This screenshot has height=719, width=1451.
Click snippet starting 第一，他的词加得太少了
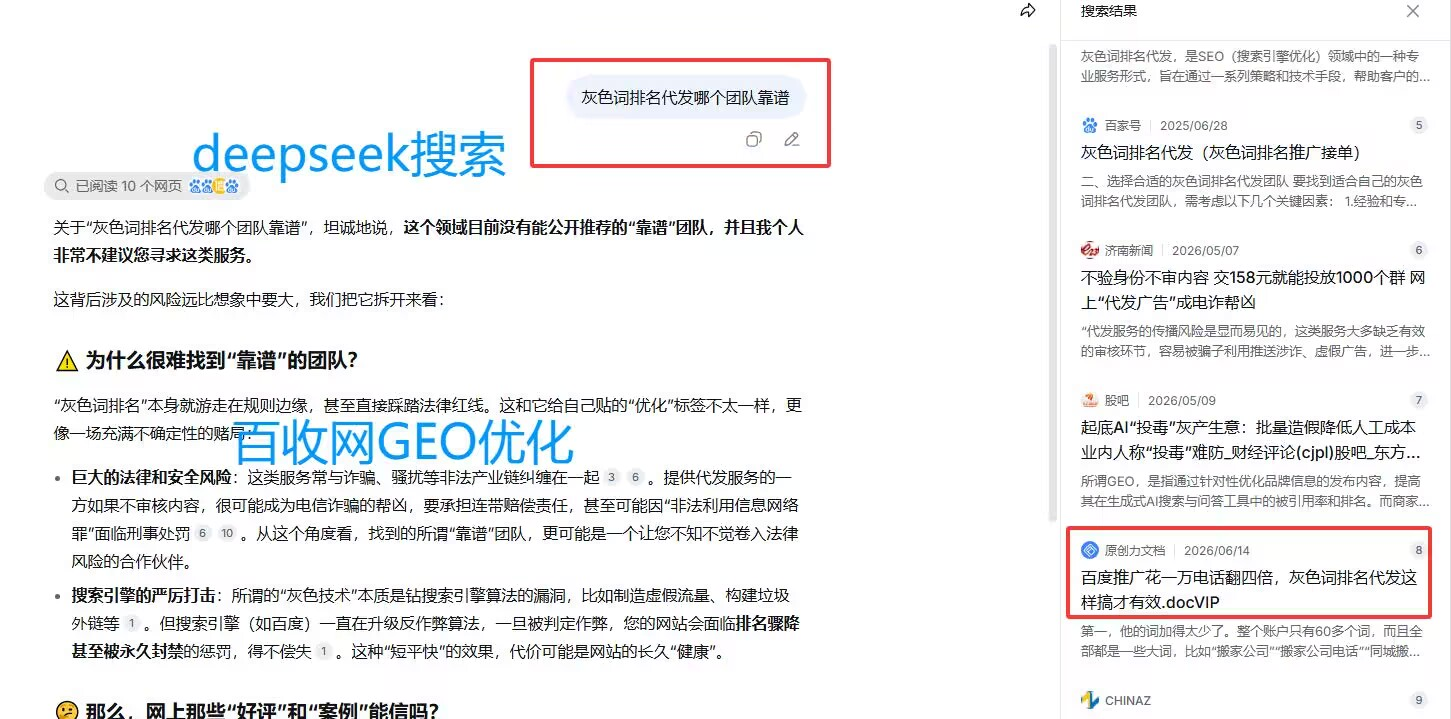[x=1252, y=642]
